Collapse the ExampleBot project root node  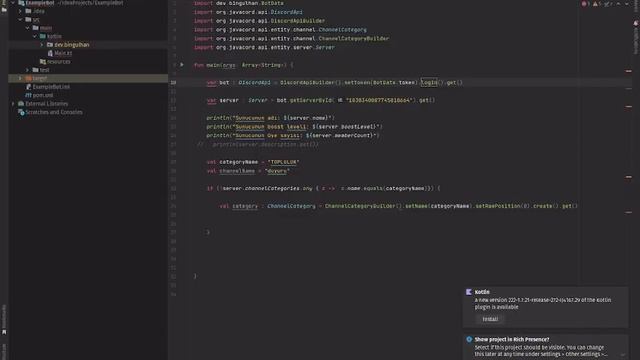(13, 3)
